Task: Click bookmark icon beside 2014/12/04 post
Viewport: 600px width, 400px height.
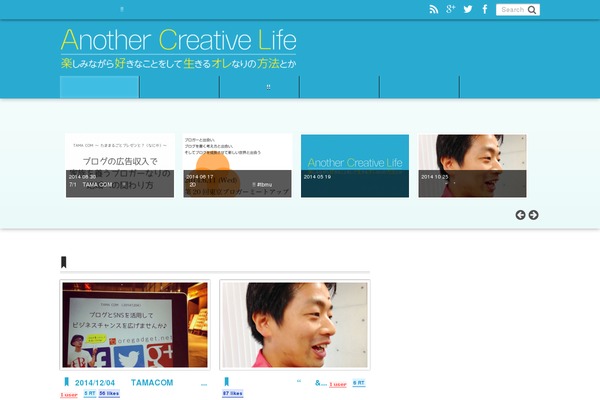Action: [x=66, y=382]
